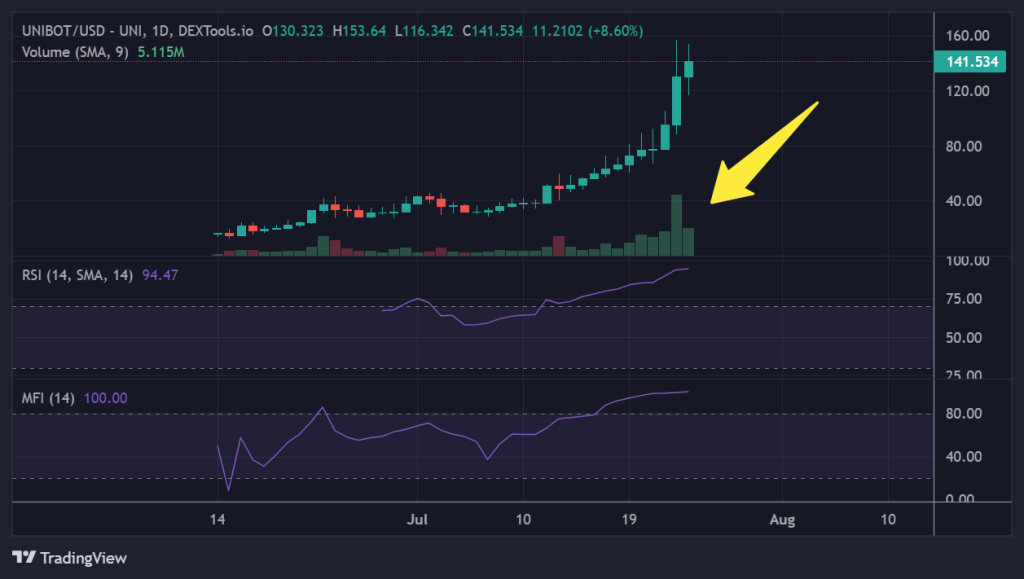1024x579 pixels.
Task: Click the 120.00 price axis label
Action: point(968,91)
